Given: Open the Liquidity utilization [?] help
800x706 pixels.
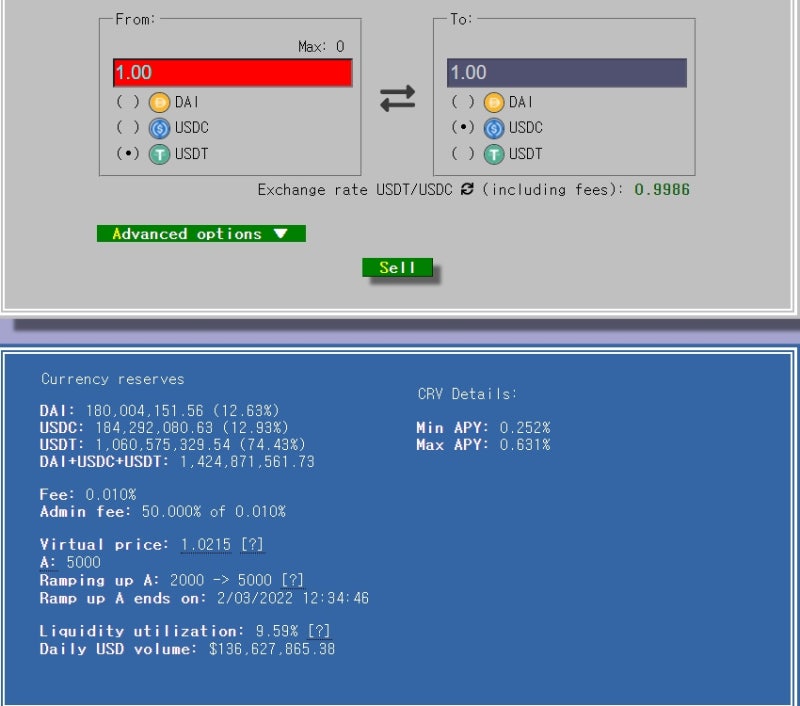Looking at the screenshot, I should (319, 631).
